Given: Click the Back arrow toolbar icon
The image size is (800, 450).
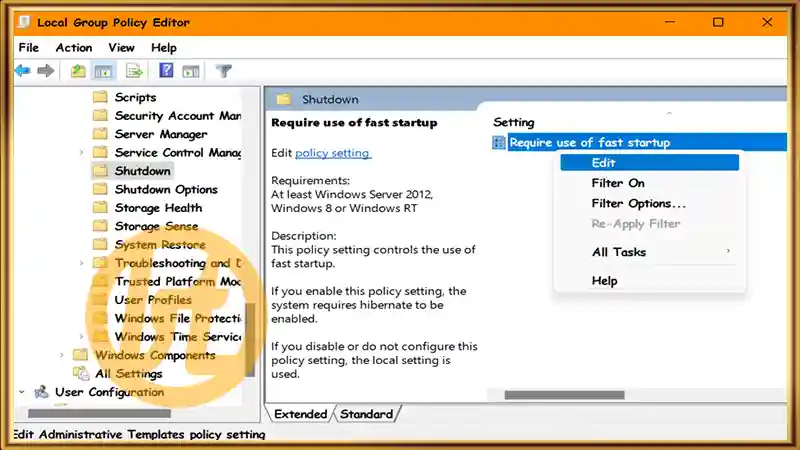Looking at the screenshot, I should click(22, 71).
